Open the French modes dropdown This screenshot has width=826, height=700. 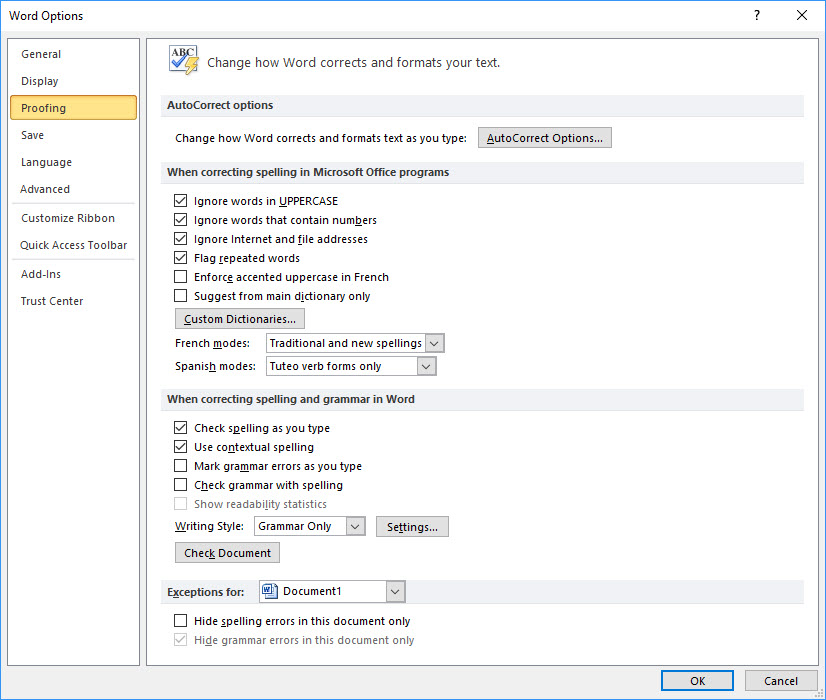coord(436,342)
